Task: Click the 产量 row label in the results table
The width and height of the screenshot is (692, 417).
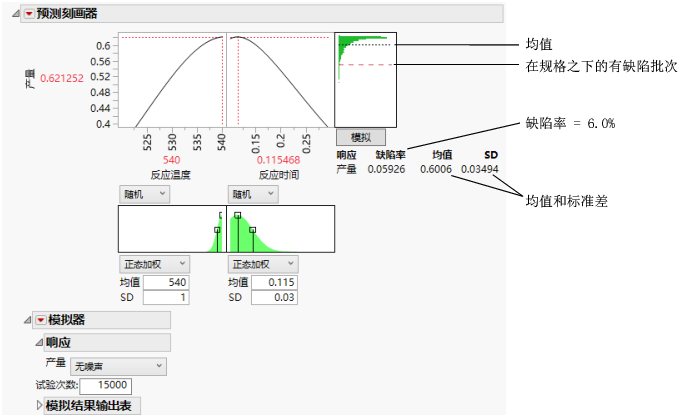Action: tap(346, 169)
